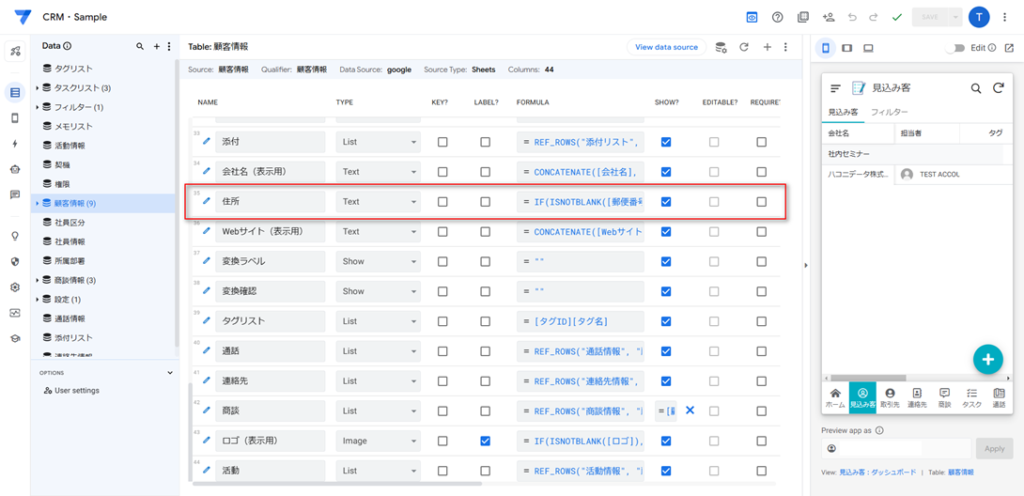The image size is (1024, 496).
Task: Switch preview to mobile phone layout
Action: pos(825,48)
